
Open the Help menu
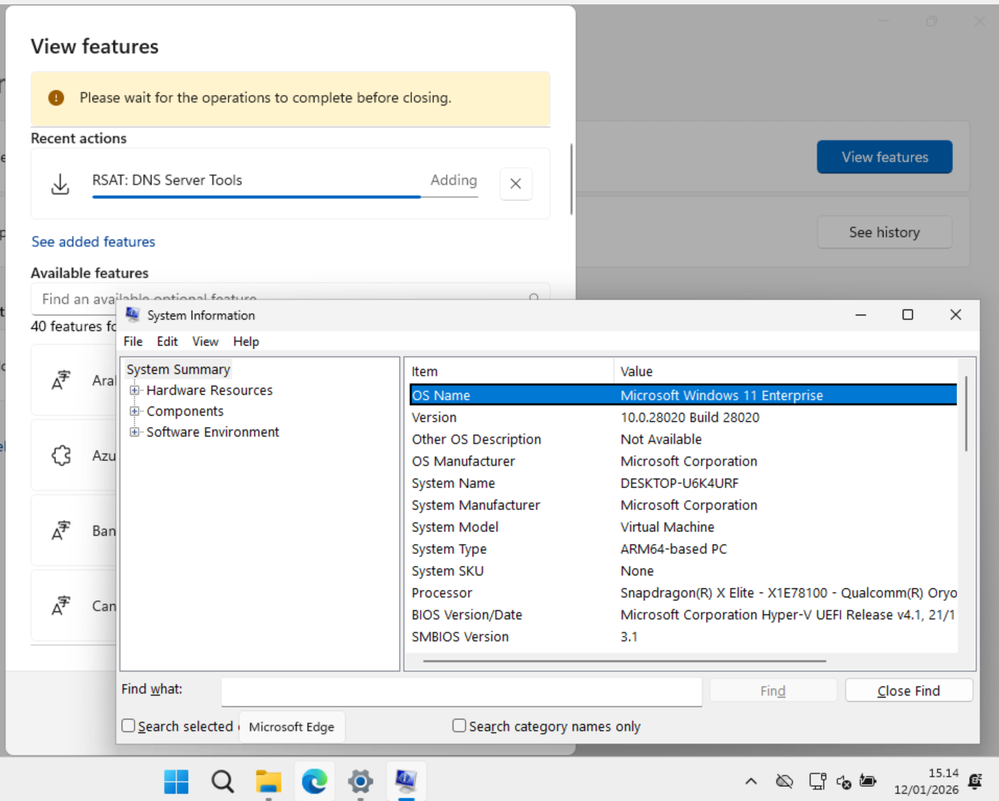(246, 342)
